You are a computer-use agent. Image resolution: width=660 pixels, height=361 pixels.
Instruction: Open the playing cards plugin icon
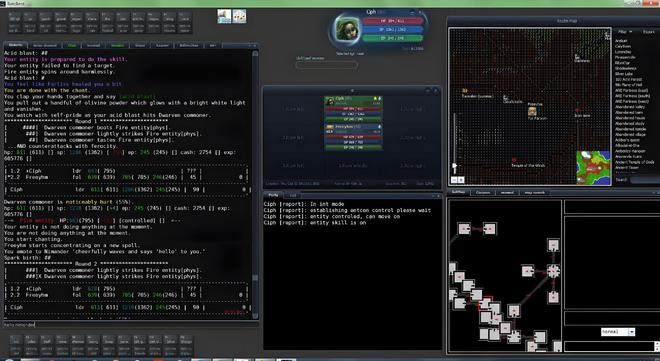(240, 16)
